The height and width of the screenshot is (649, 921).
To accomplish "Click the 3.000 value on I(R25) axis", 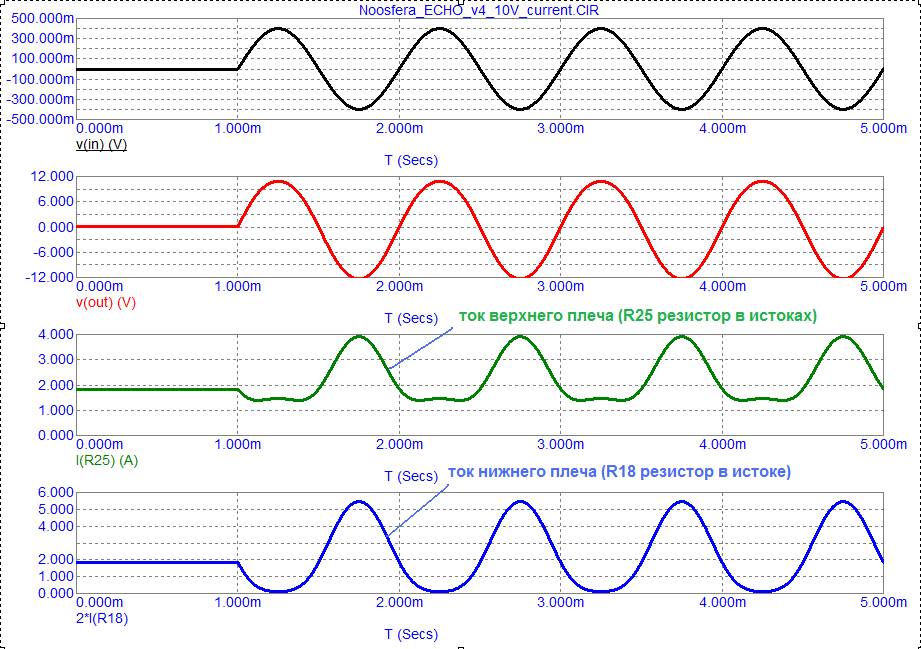I will [x=56, y=360].
